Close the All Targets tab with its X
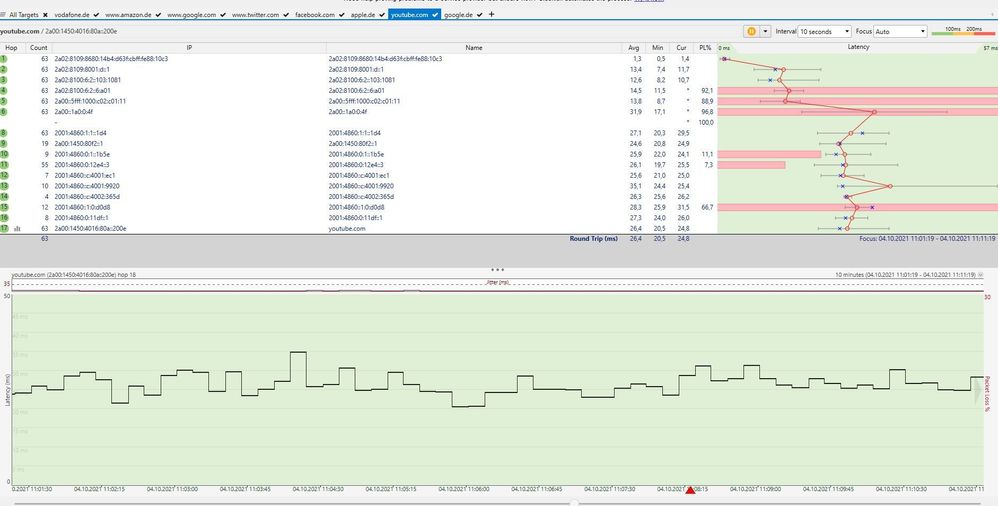 [x=45, y=15]
